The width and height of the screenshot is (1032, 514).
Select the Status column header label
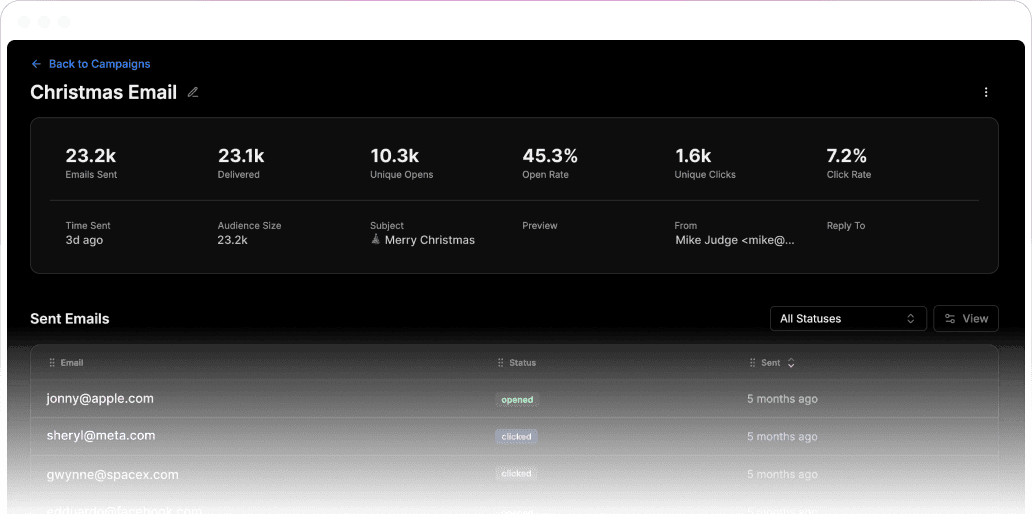(x=523, y=363)
